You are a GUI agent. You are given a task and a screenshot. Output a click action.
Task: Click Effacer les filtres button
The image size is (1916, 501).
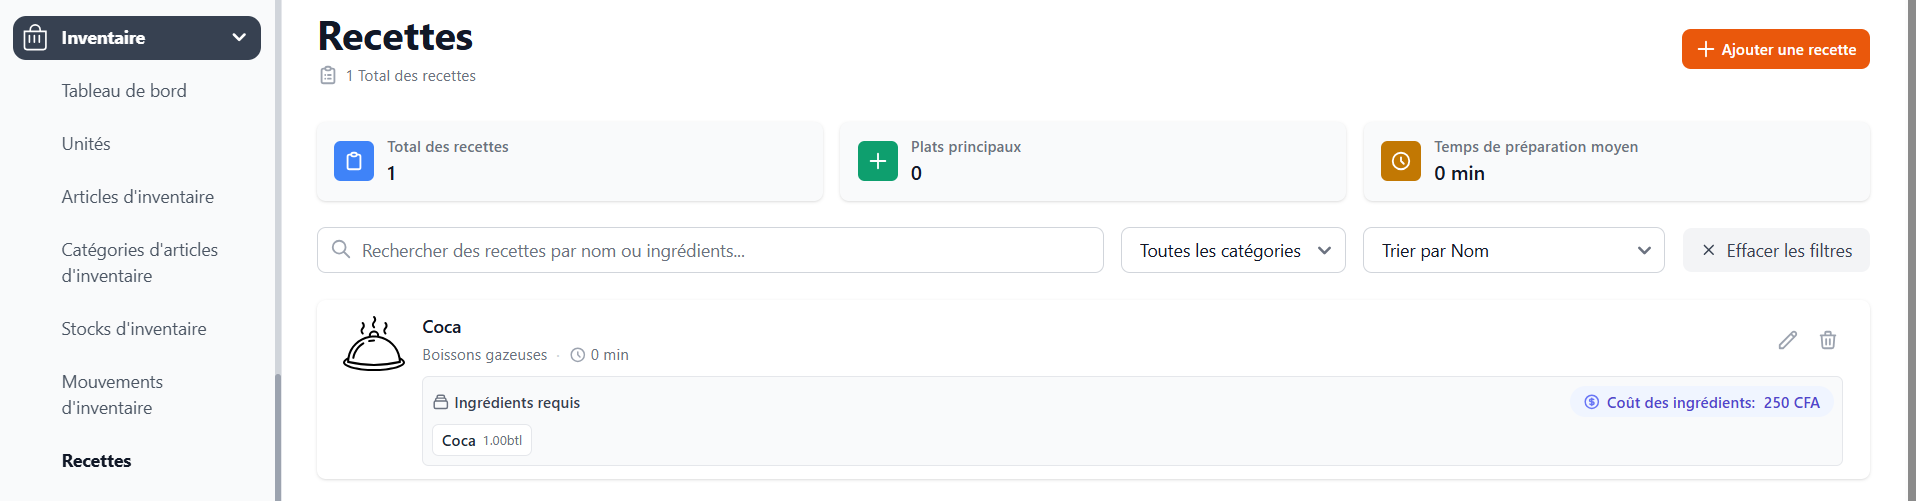(1776, 250)
